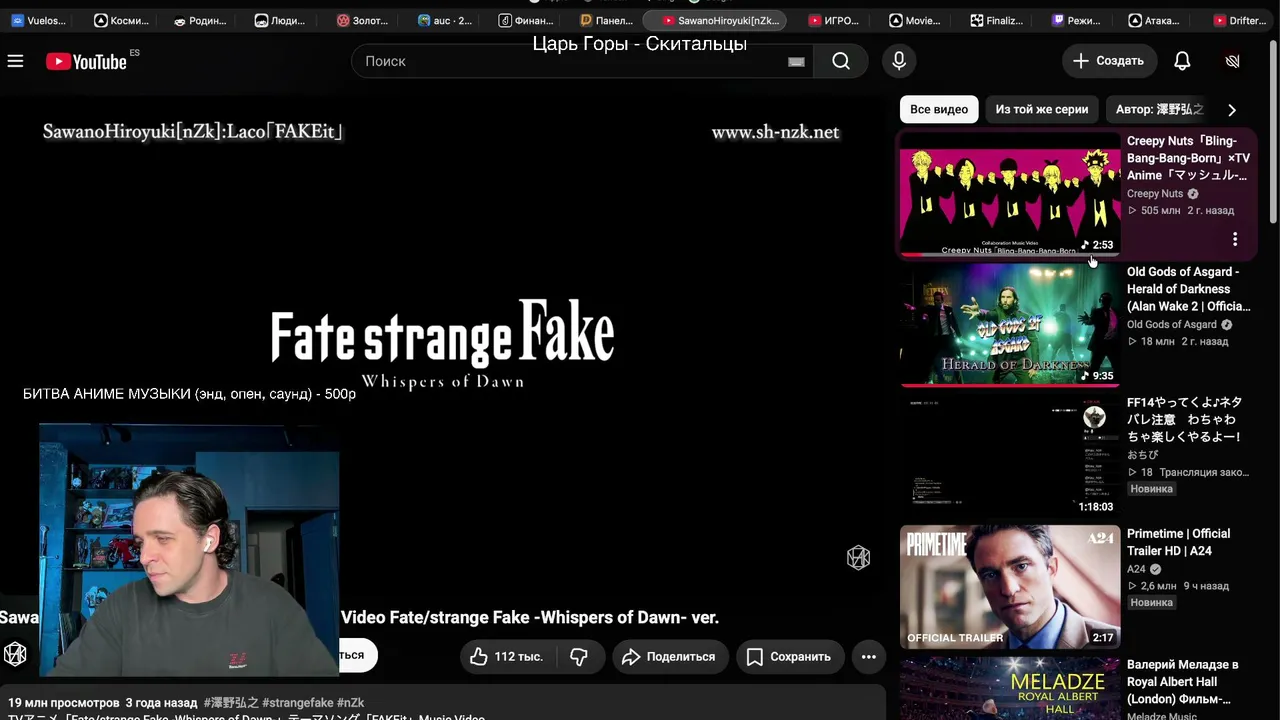Open the channel avatar below the video

coord(15,654)
